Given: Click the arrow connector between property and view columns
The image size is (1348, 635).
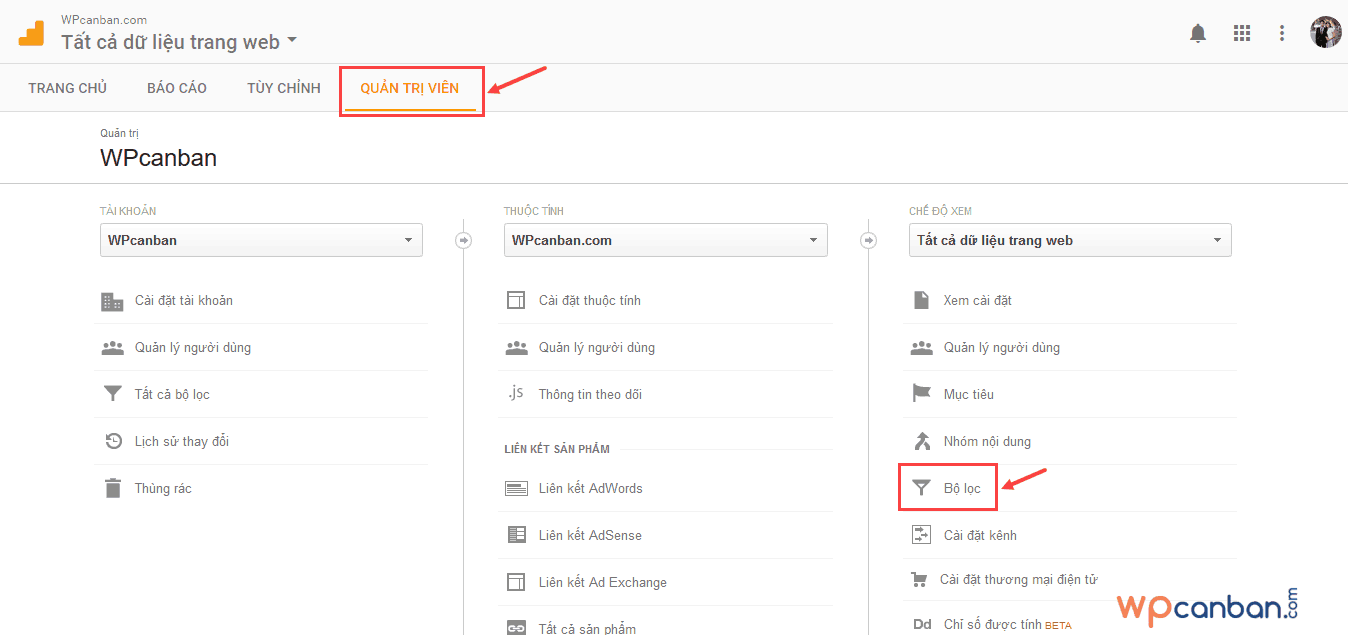Looking at the screenshot, I should pyautogui.click(x=868, y=240).
